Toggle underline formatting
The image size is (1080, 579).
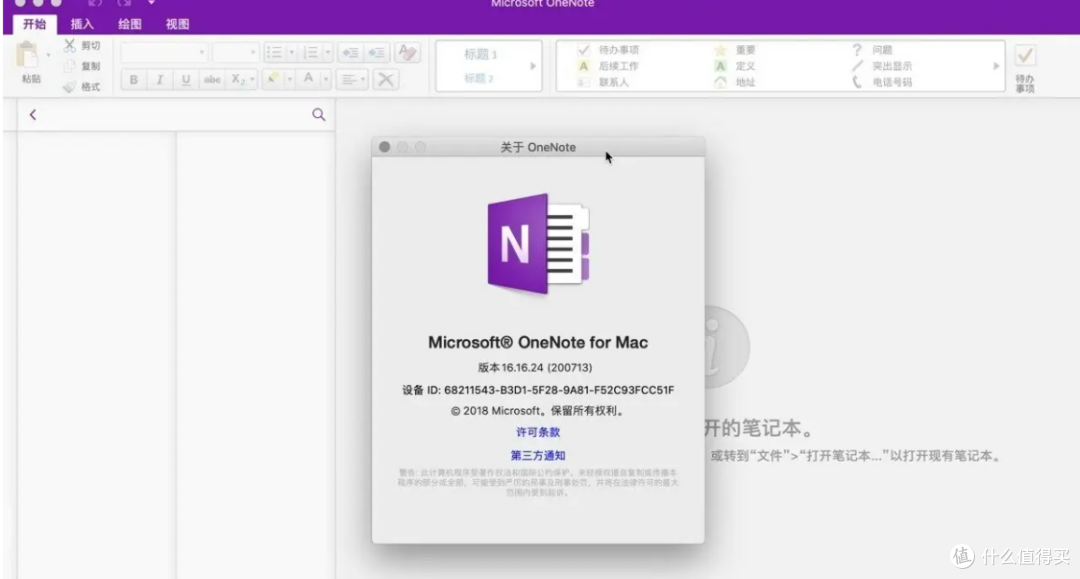tap(186, 79)
